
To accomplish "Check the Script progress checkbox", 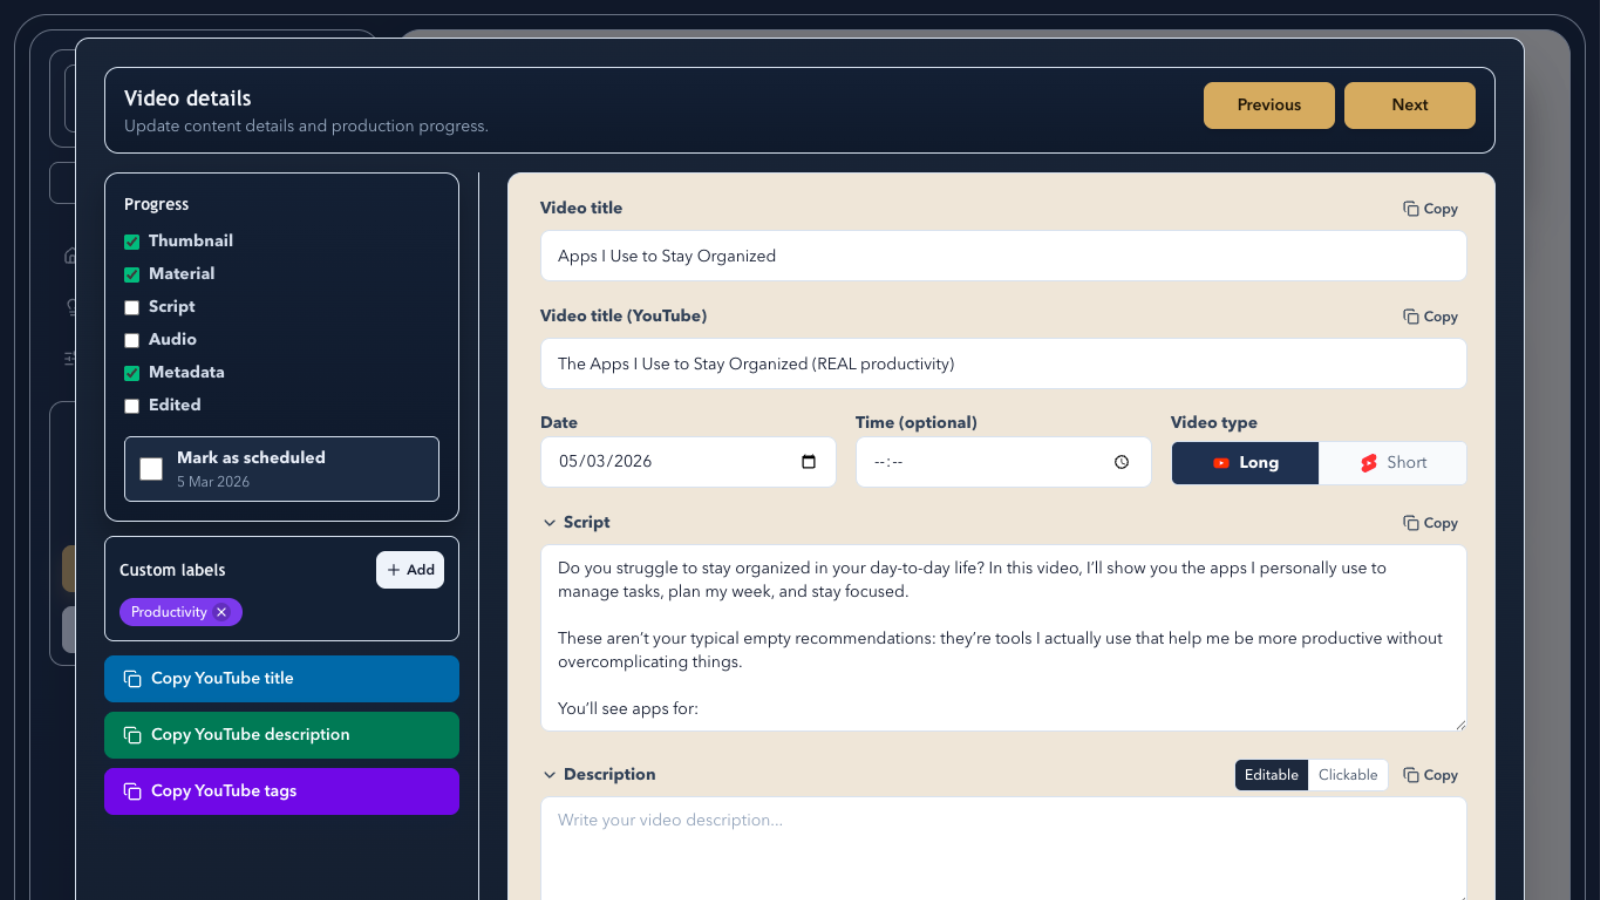I will point(131,307).
